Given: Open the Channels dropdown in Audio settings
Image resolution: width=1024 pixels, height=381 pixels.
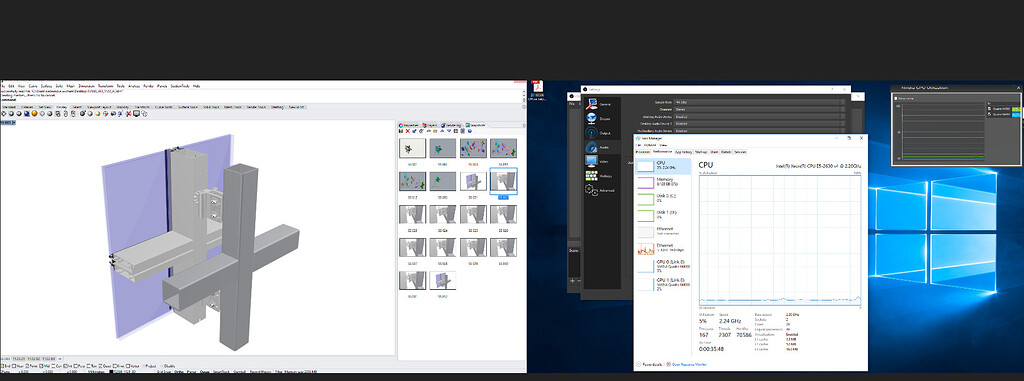Looking at the screenshot, I should pyautogui.click(x=760, y=109).
